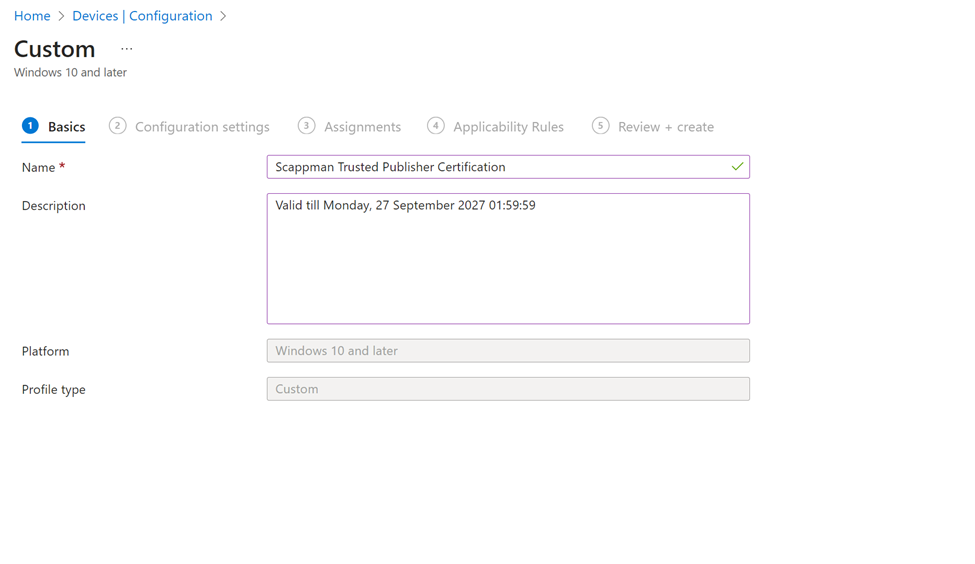Click the step 3 circle icon
Viewport: 975px width, 564px height.
click(306, 126)
